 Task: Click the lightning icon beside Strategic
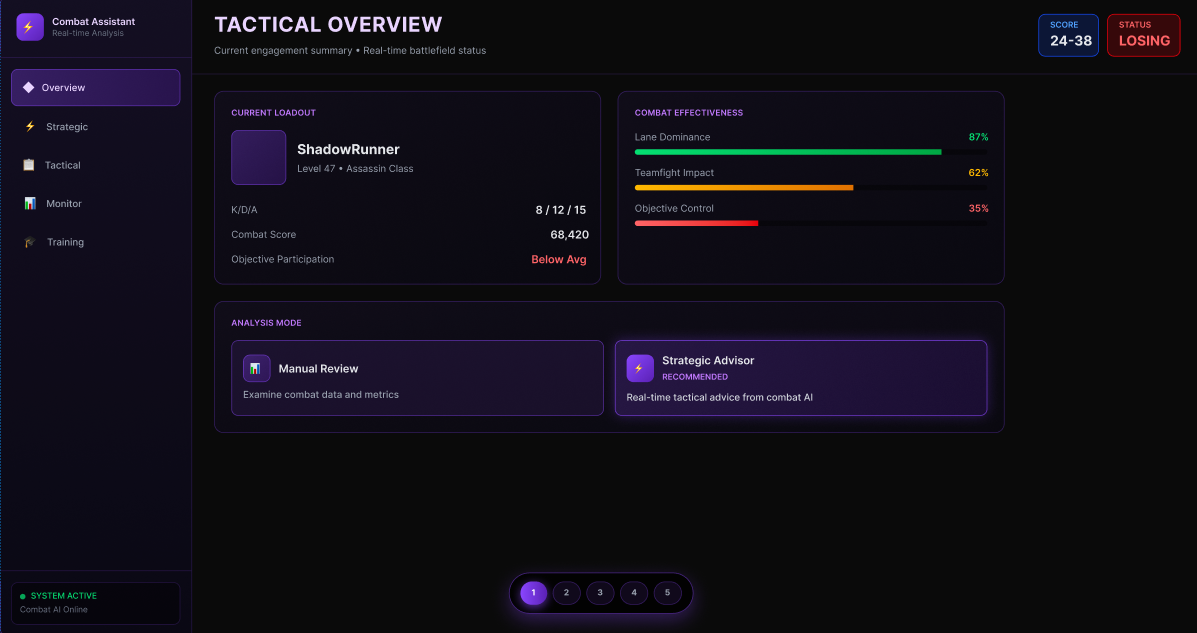coord(30,127)
